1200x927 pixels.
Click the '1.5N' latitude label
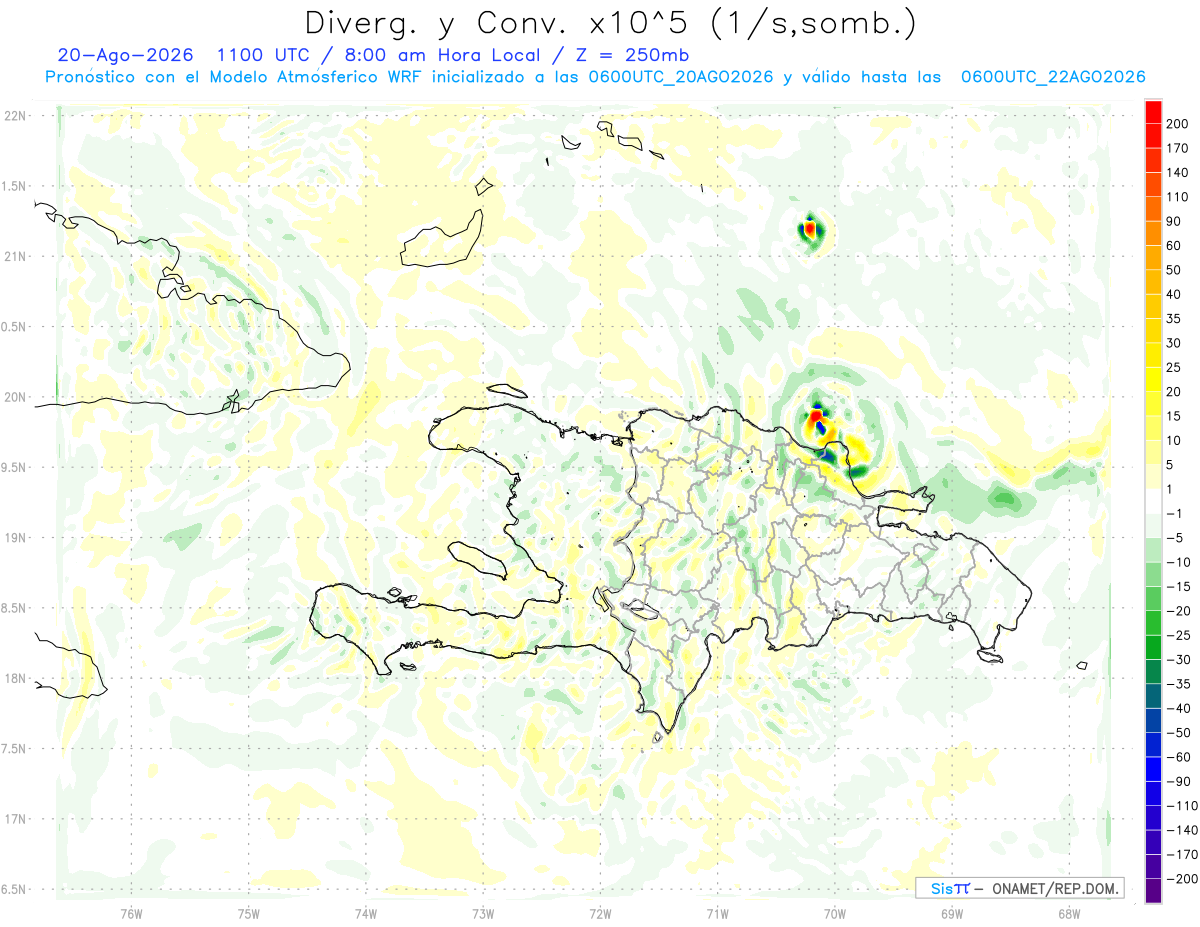point(14,186)
